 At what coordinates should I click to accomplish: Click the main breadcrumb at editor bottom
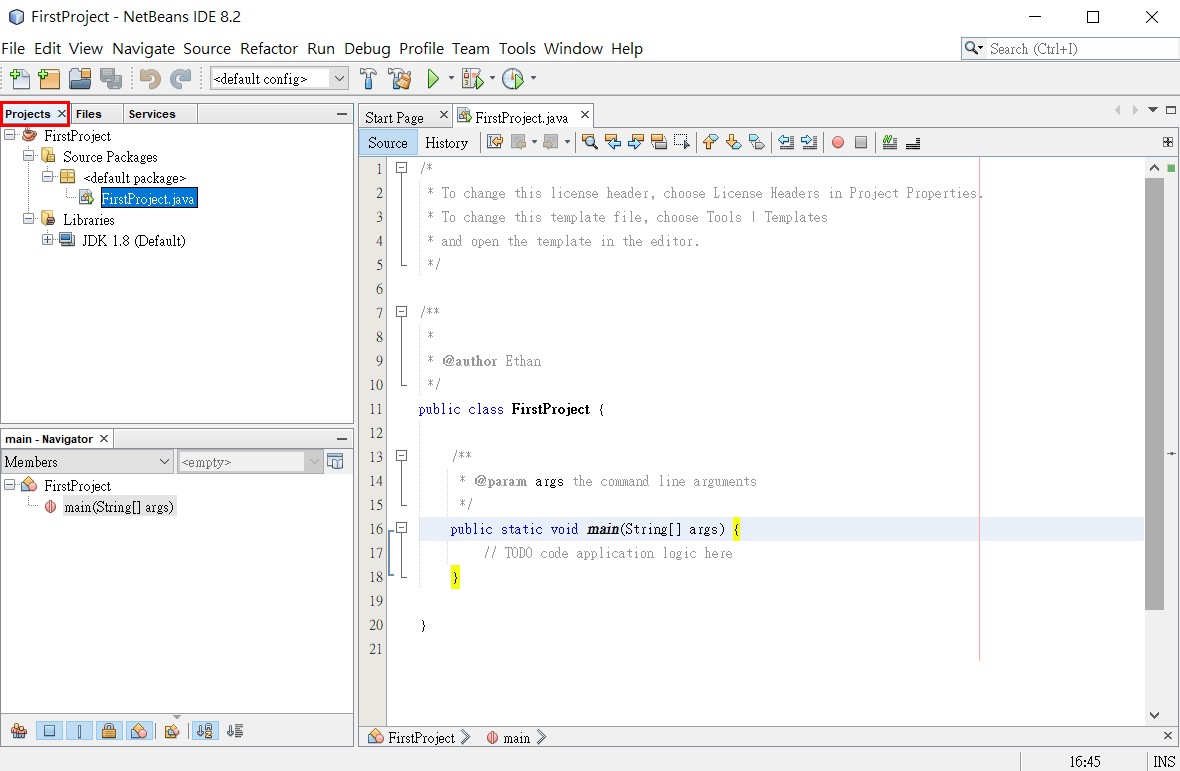click(517, 737)
